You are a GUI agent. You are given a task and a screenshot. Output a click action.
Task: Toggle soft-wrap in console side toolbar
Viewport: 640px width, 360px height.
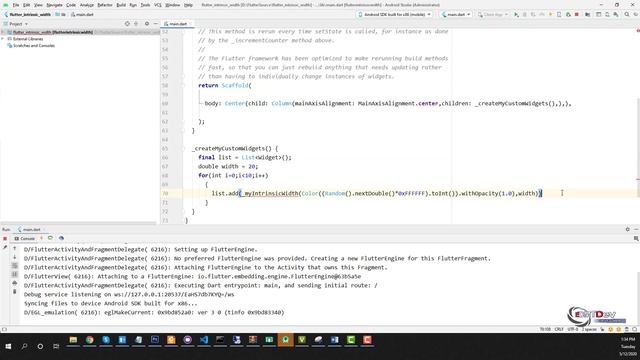[15, 266]
